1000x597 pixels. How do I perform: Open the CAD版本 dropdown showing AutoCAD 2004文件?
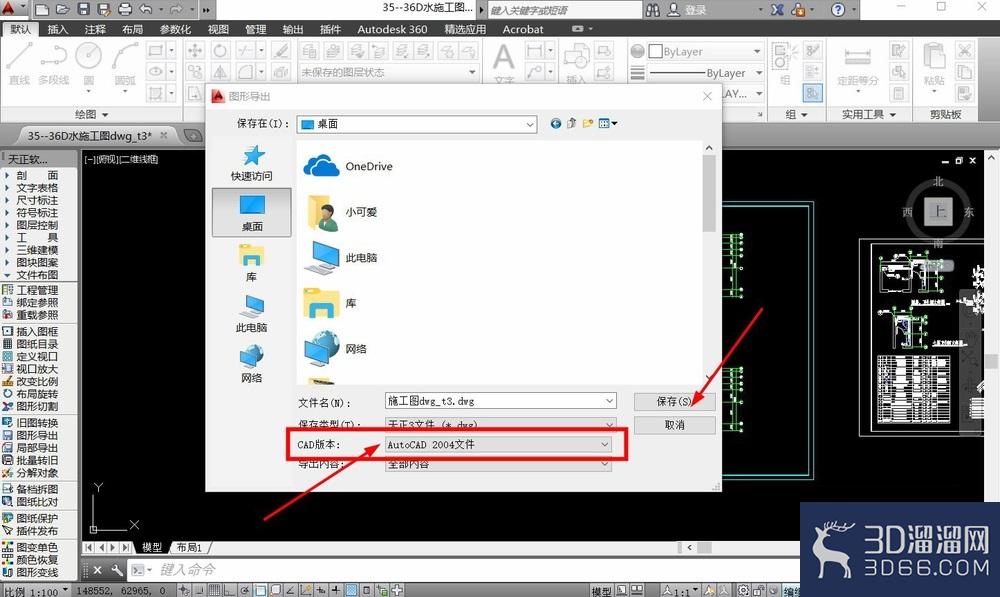498,445
